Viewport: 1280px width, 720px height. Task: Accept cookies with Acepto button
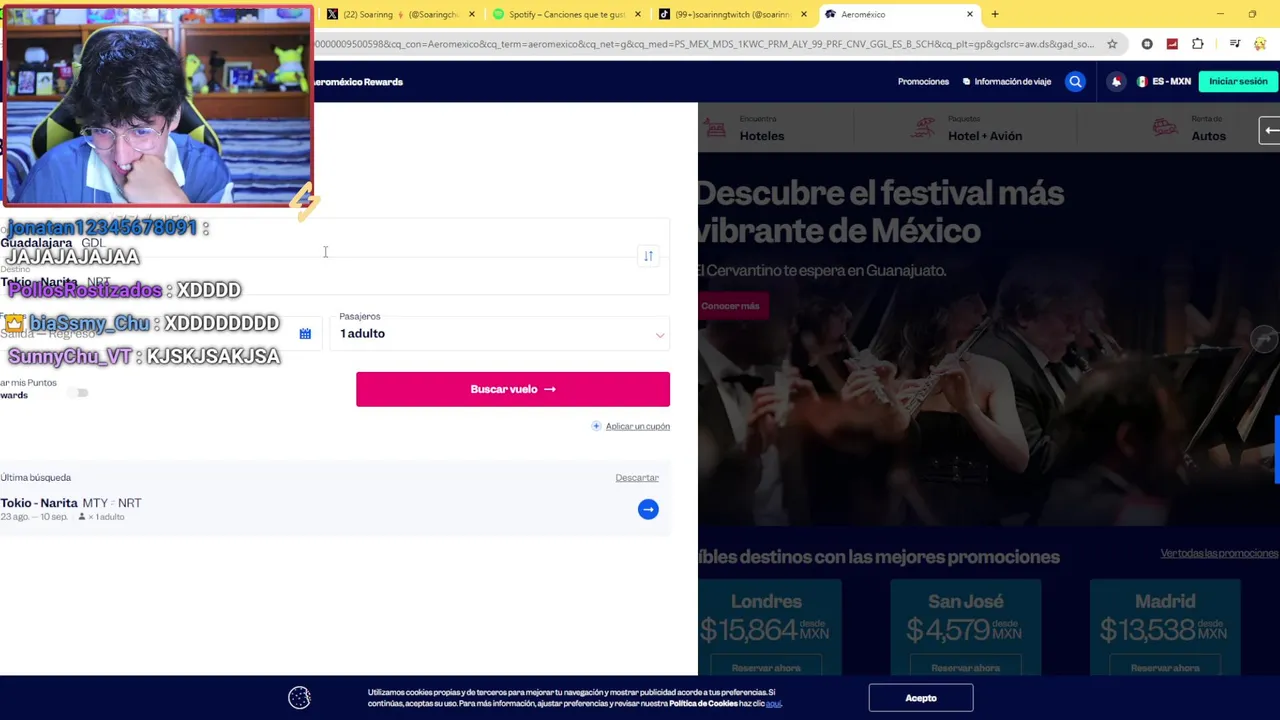(921, 698)
